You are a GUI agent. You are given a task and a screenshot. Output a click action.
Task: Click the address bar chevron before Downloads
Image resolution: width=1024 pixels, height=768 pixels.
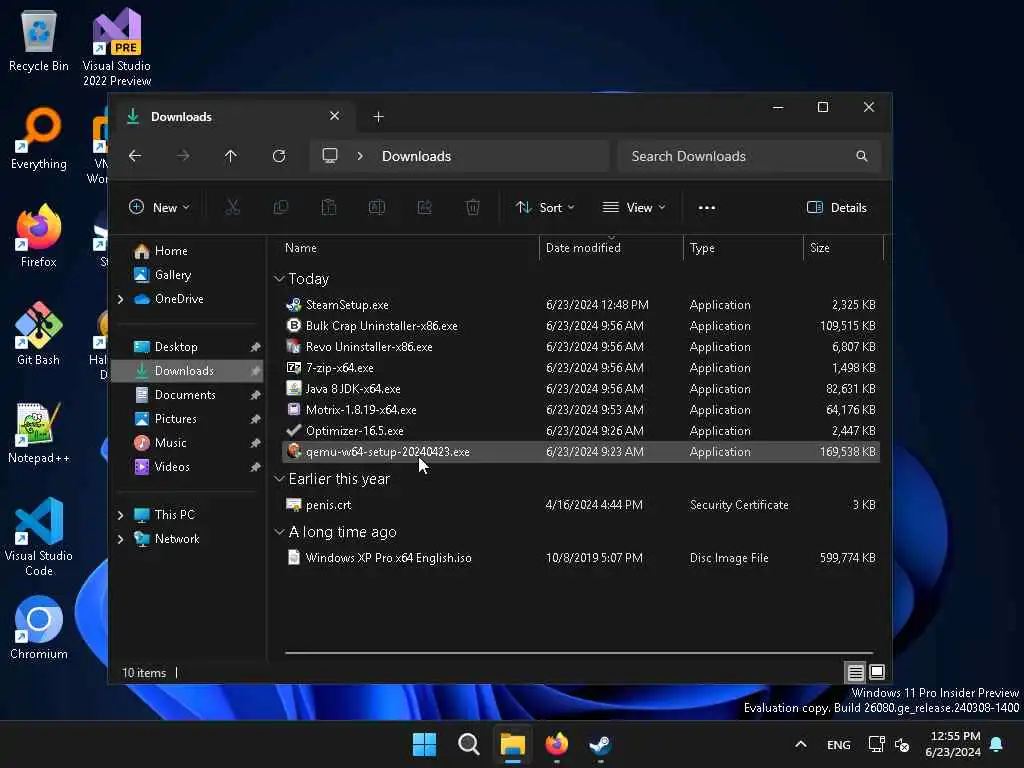pos(360,156)
